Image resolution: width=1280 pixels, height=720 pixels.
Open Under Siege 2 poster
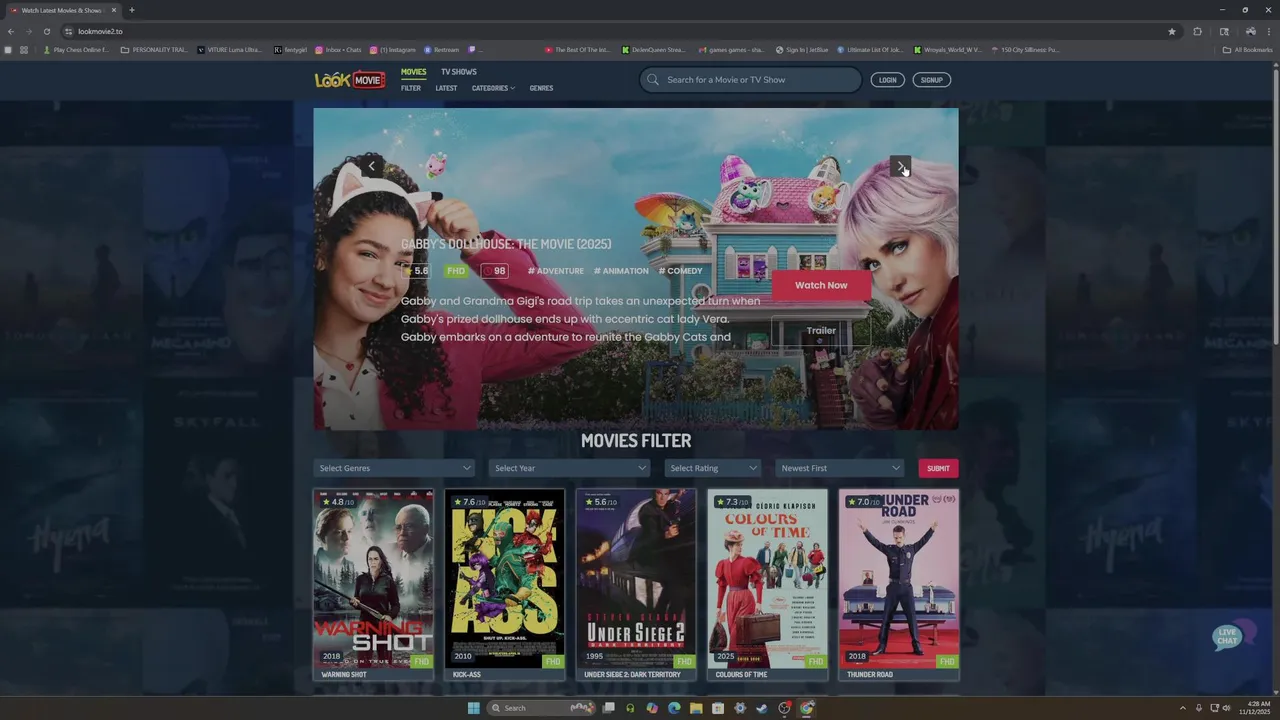(x=635, y=578)
